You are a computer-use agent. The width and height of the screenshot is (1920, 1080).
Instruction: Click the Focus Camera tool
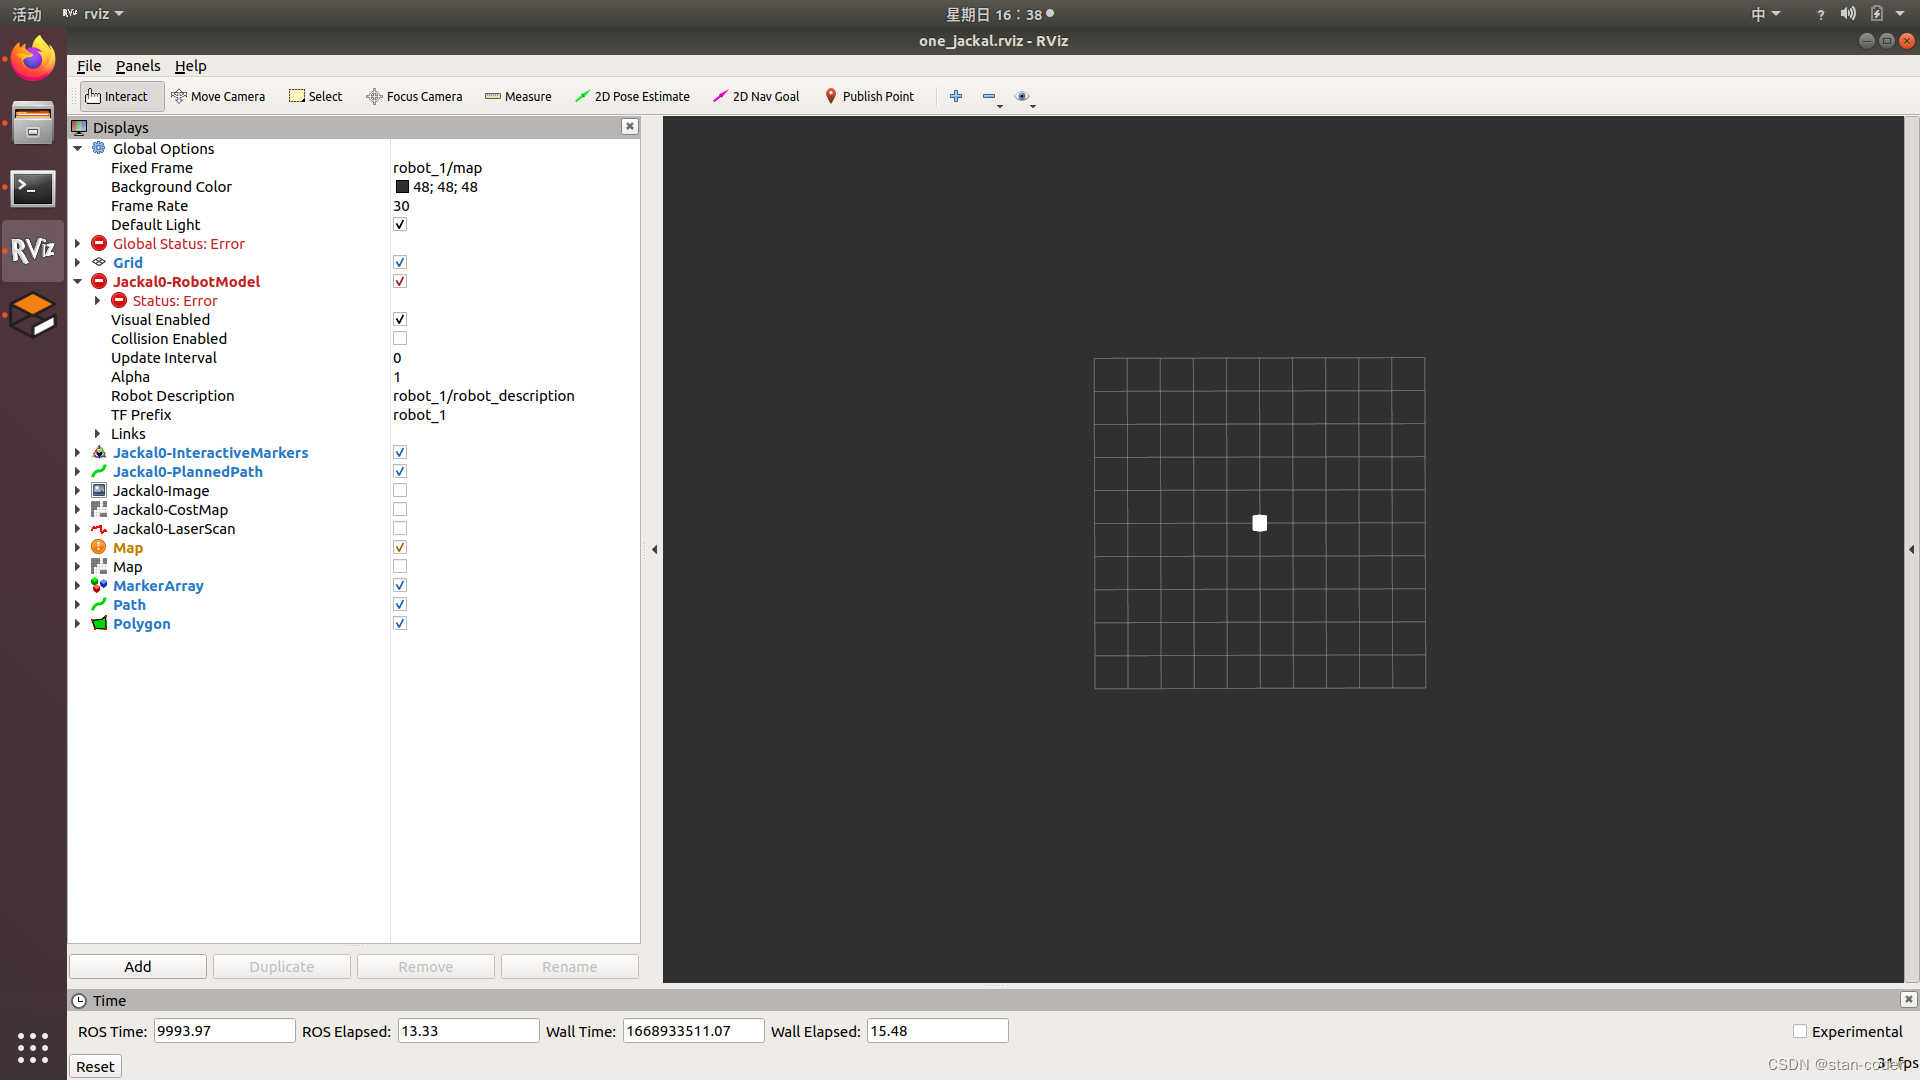pos(414,96)
